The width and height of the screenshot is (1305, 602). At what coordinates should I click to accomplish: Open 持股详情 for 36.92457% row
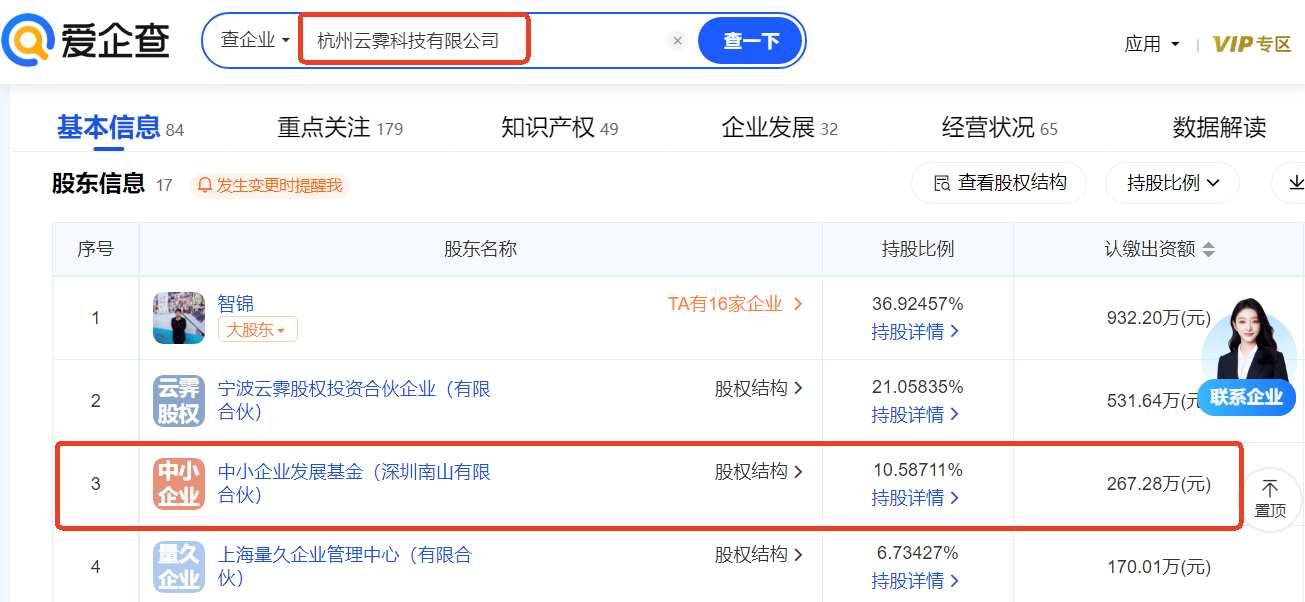[x=915, y=331]
